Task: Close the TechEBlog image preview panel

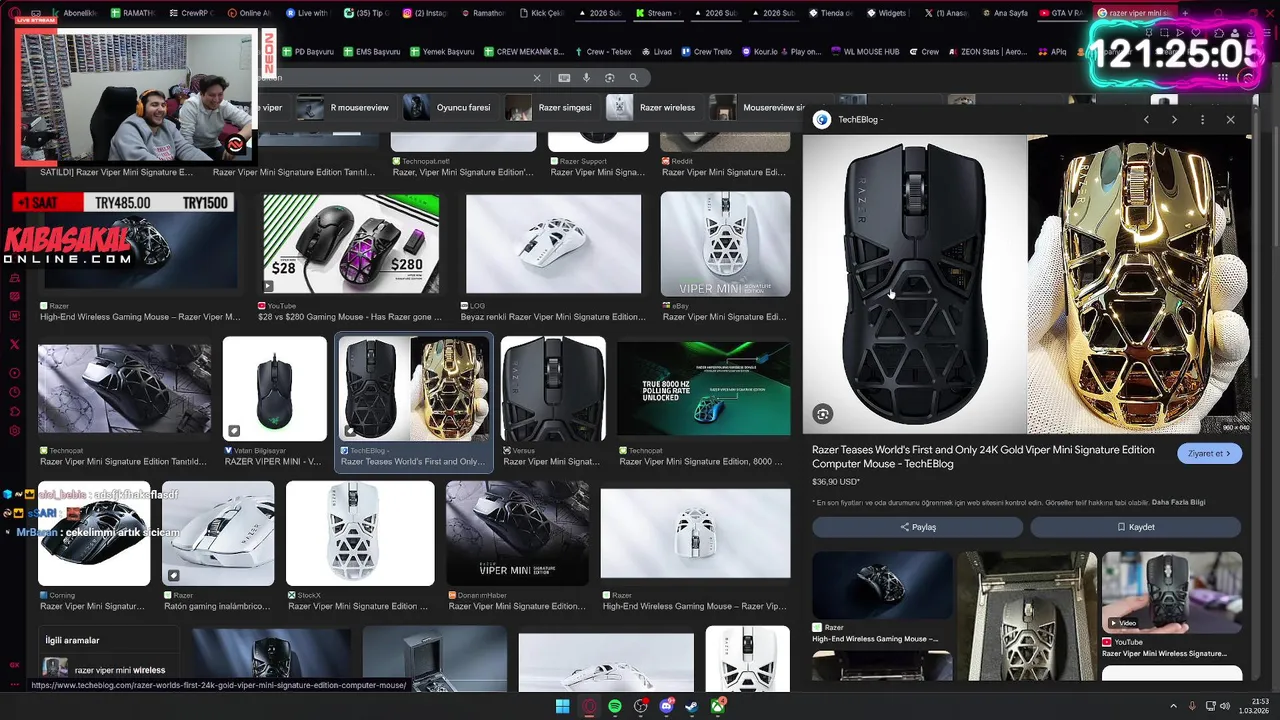Action: pyautogui.click(x=1231, y=119)
